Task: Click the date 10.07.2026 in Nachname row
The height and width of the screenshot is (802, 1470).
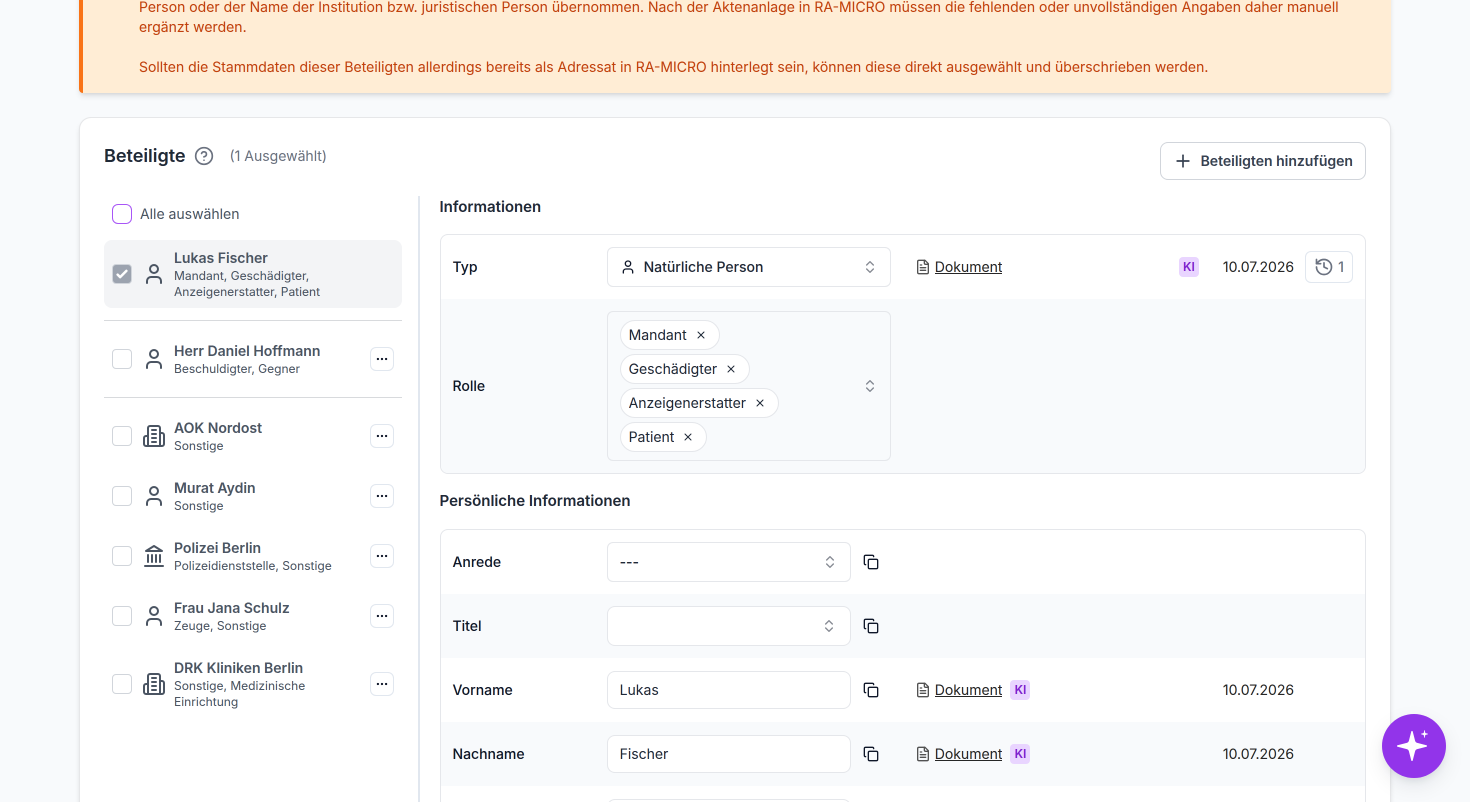Action: point(1258,754)
